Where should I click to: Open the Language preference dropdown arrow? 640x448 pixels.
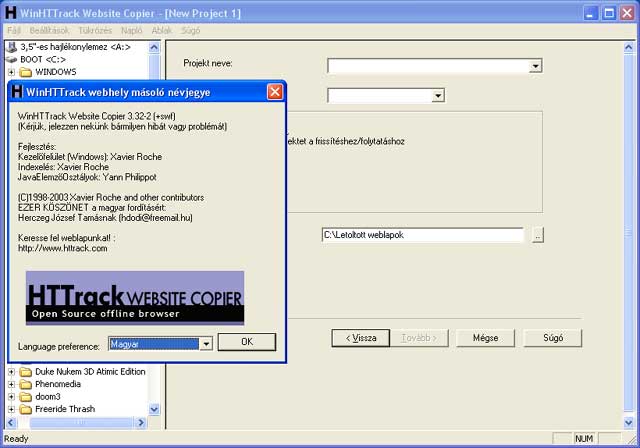(206, 344)
